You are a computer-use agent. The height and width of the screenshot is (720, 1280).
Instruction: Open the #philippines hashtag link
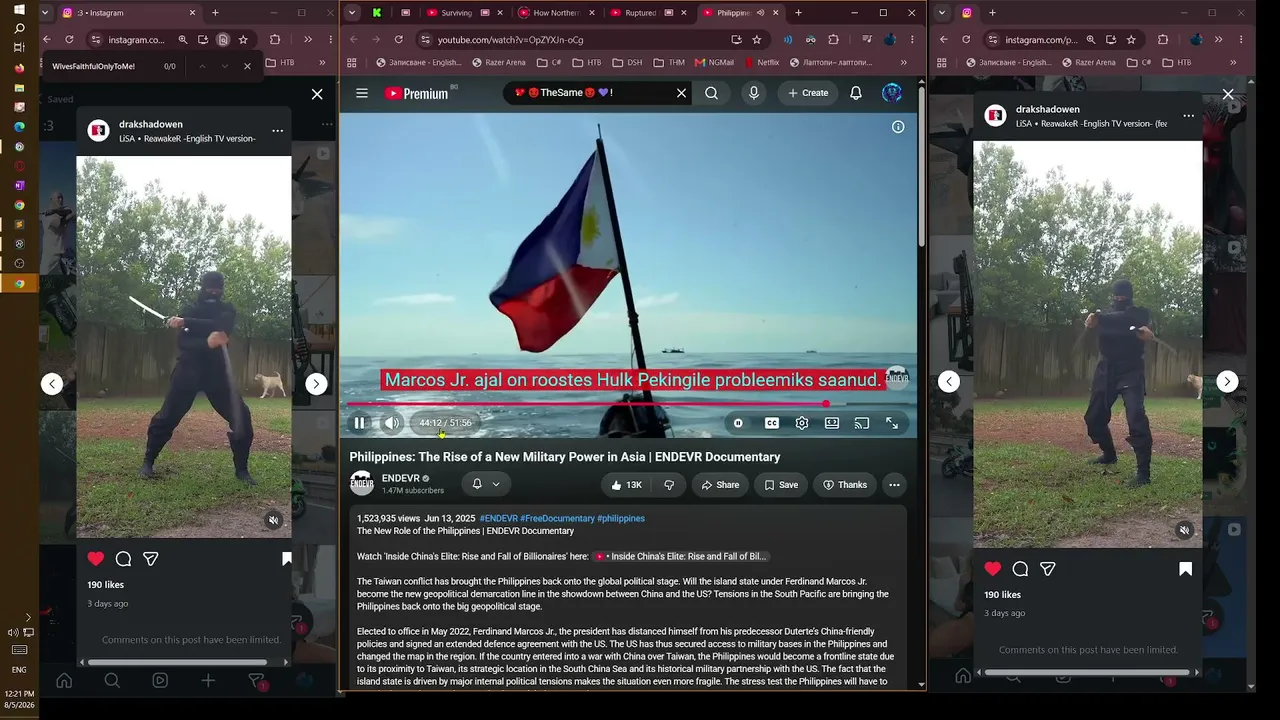point(621,519)
